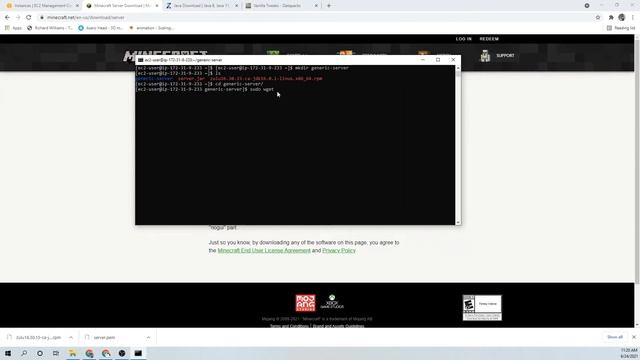Open the SUPPORT menu on Minecraft site
The width and height of the screenshot is (640, 360).
pyautogui.click(x=505, y=56)
